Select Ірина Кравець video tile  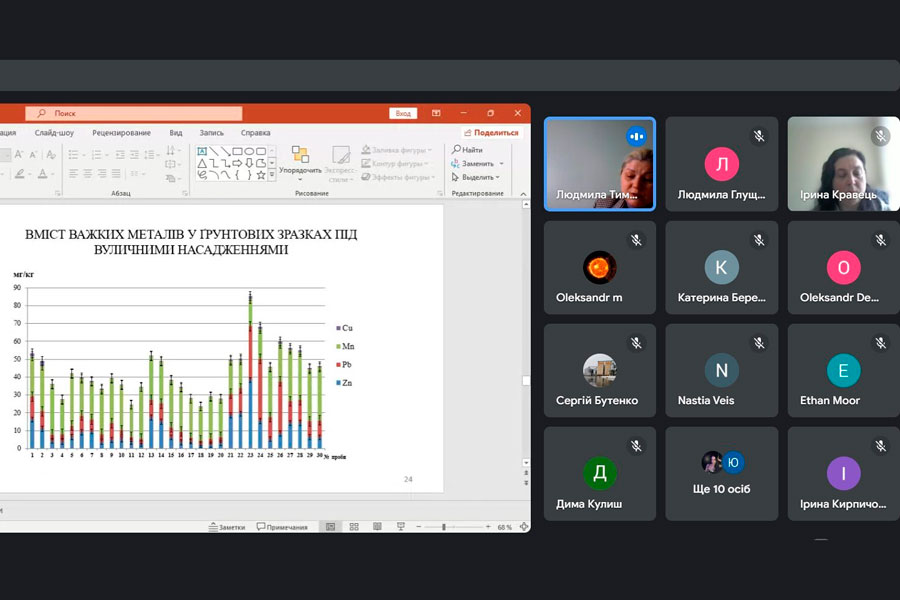coord(843,164)
